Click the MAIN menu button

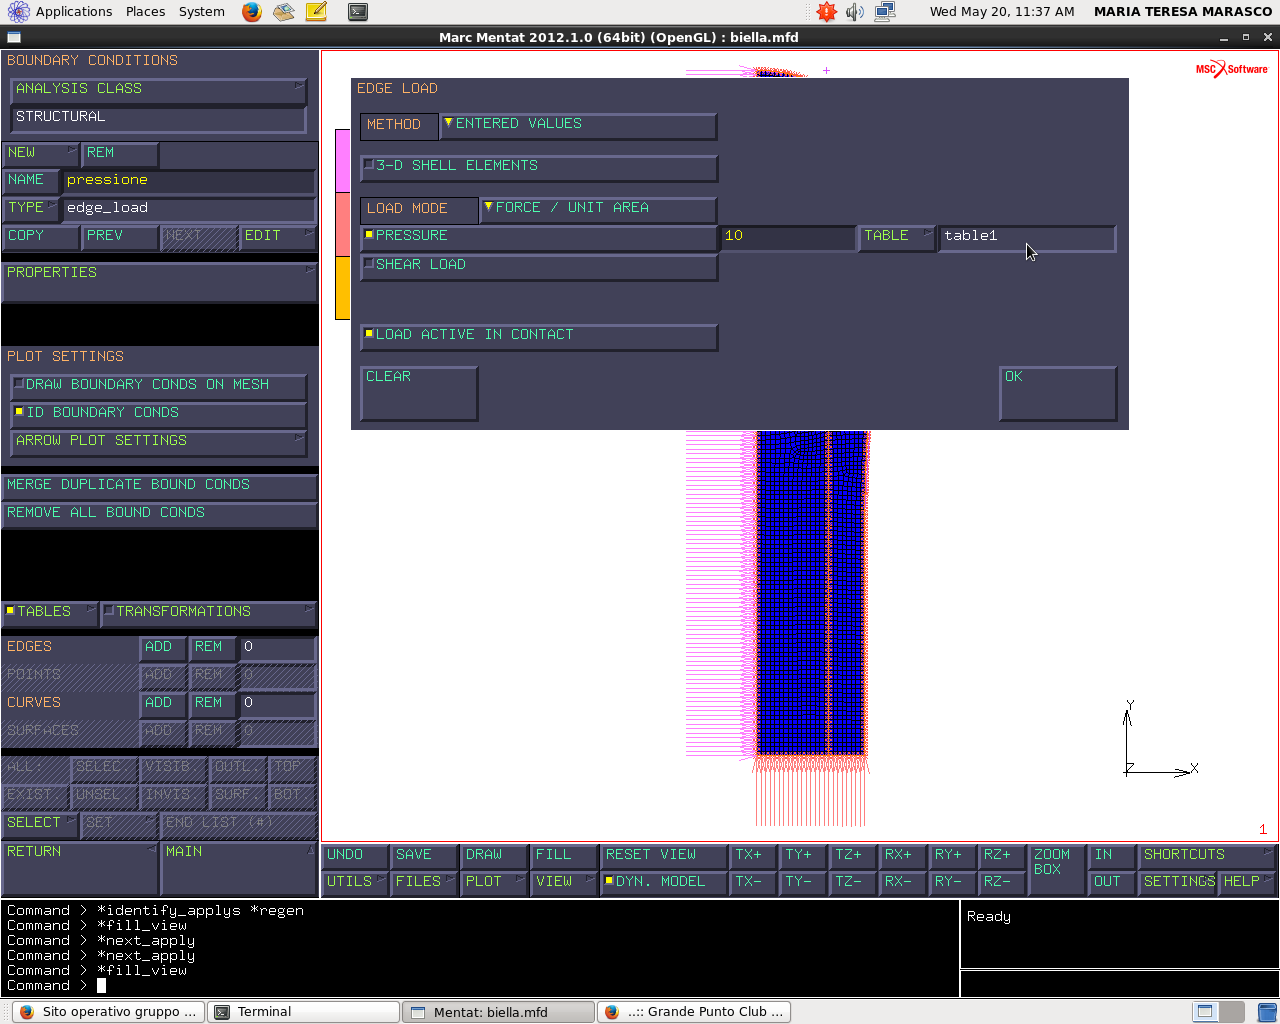239,869
